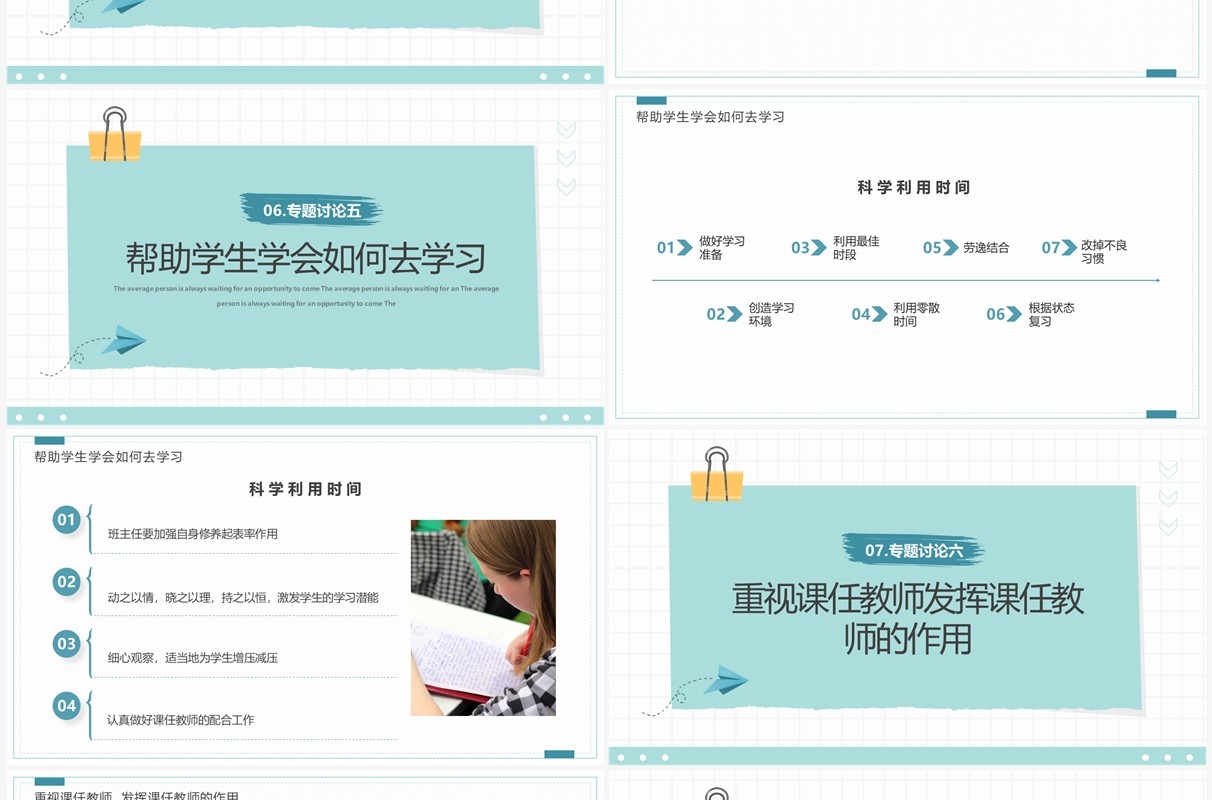Click the large title 帮助学生学会如何去学习 on the 06 slide
This screenshot has height=800, width=1212.
click(306, 258)
